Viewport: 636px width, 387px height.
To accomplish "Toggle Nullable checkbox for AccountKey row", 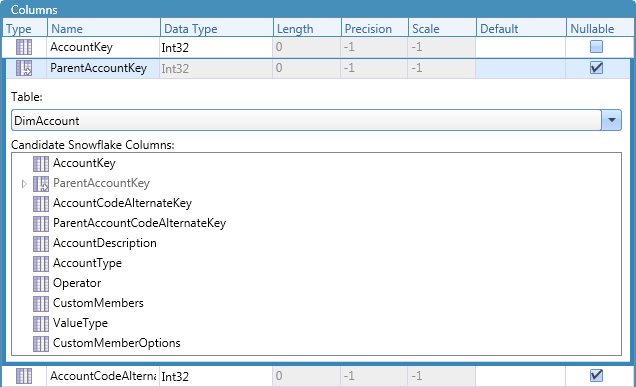I will (596, 47).
